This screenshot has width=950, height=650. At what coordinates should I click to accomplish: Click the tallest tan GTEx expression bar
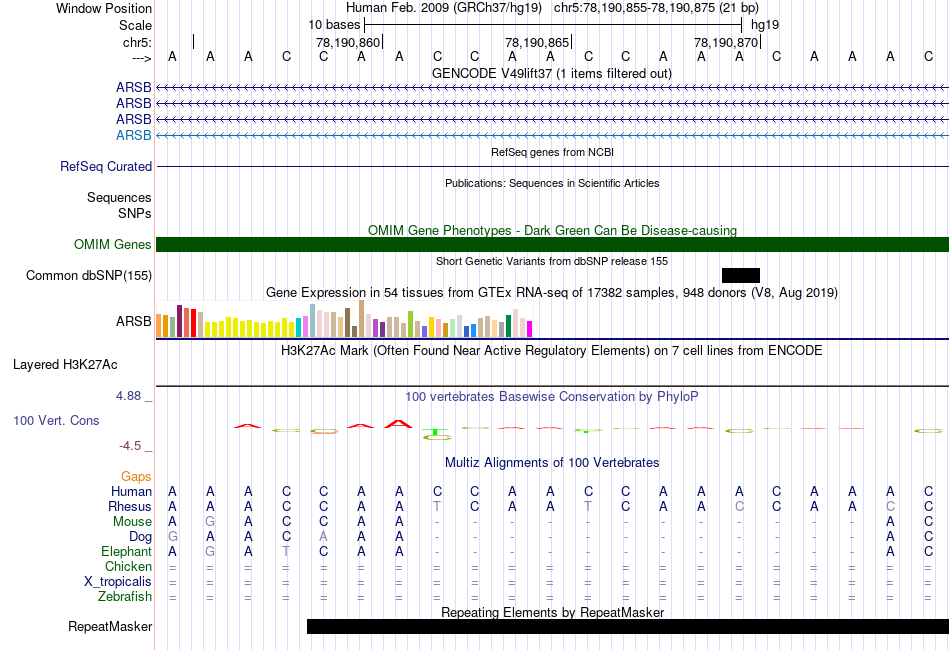pos(362,319)
